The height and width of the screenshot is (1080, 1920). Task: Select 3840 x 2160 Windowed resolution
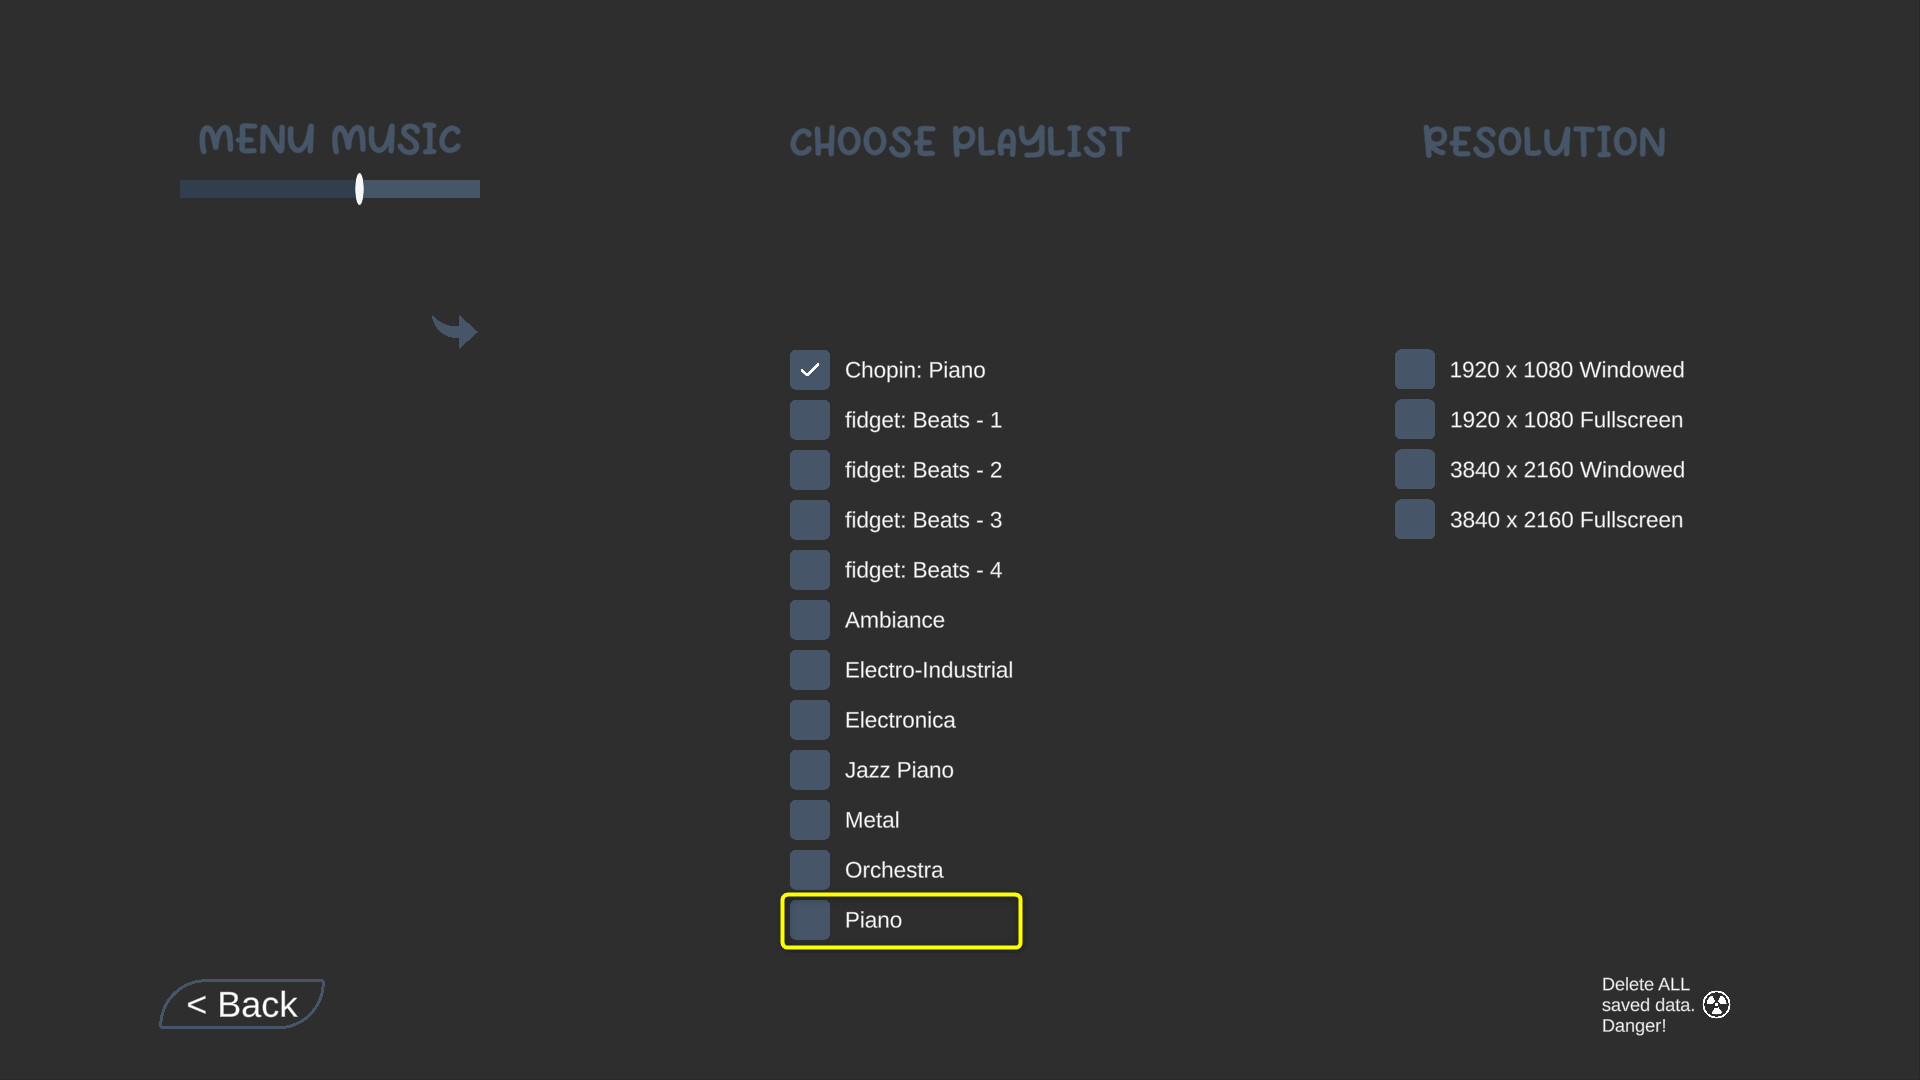click(1415, 469)
